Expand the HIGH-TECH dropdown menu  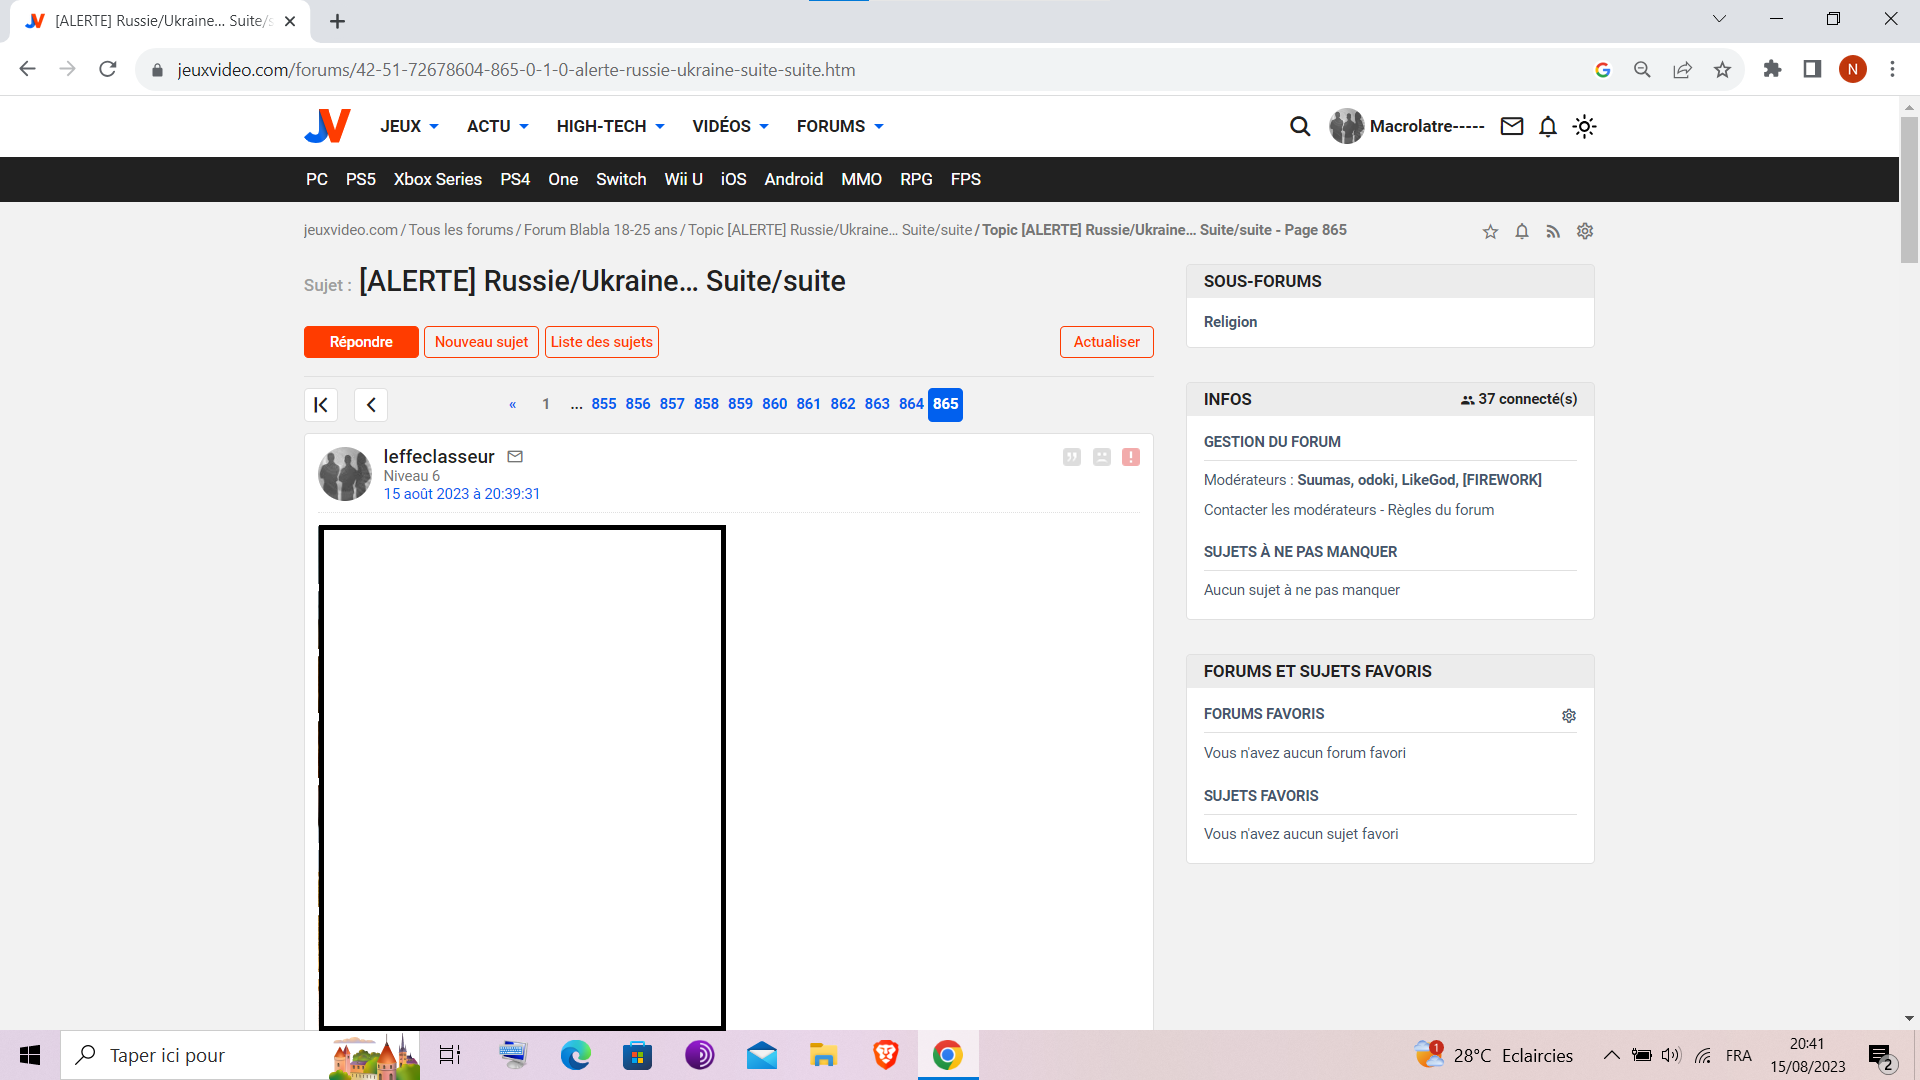(x=610, y=126)
